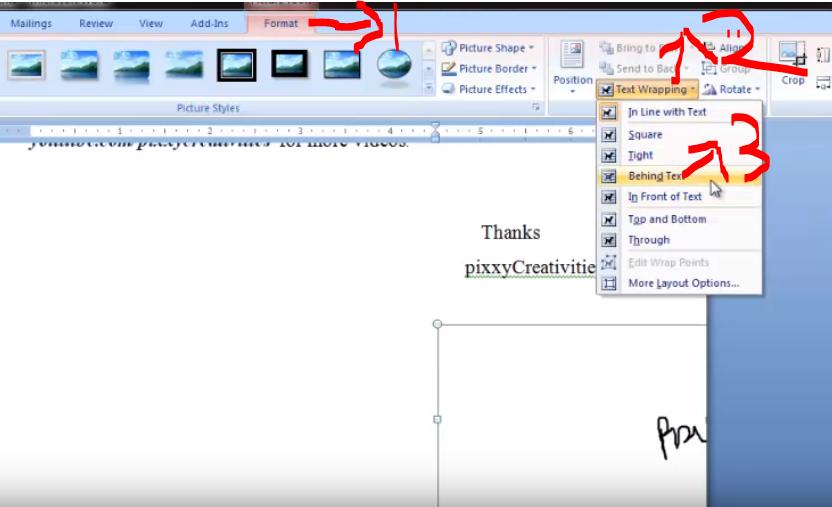Expand the picture styles gallery More arrow
The width and height of the screenshot is (832, 507).
(x=429, y=88)
